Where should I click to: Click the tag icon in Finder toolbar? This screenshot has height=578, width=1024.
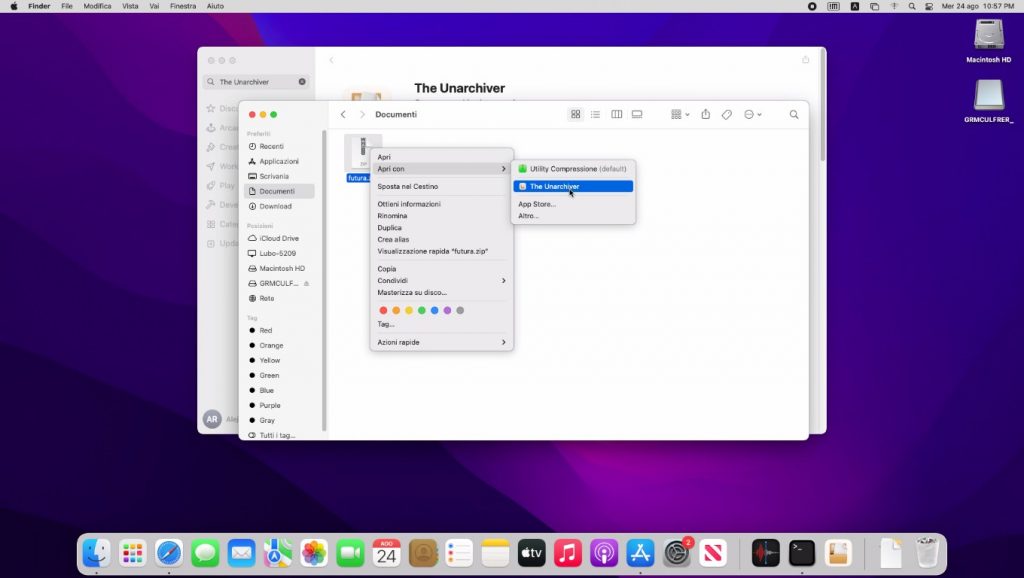[x=727, y=115]
